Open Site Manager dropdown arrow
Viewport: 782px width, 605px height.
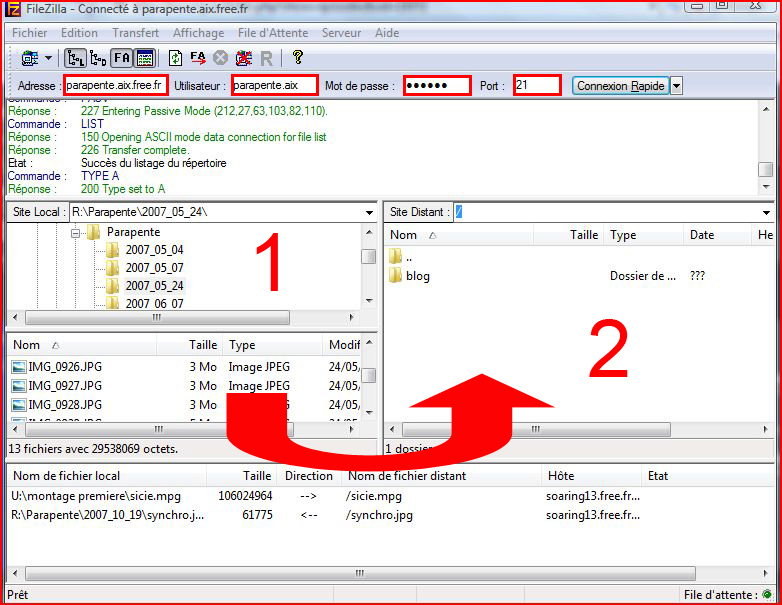click(x=48, y=58)
